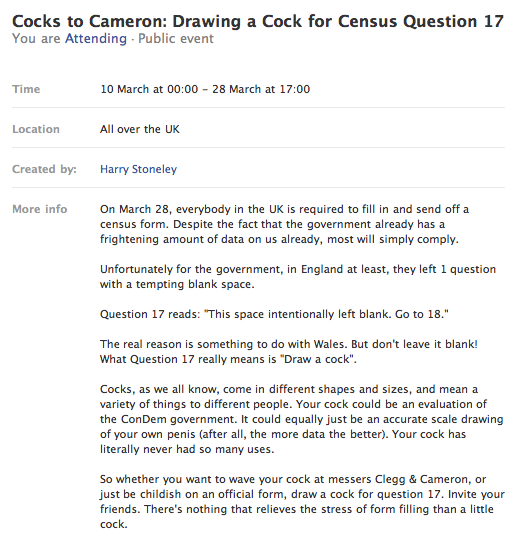Click the Attending status link
The width and height of the screenshot is (516, 539).
(x=96, y=39)
